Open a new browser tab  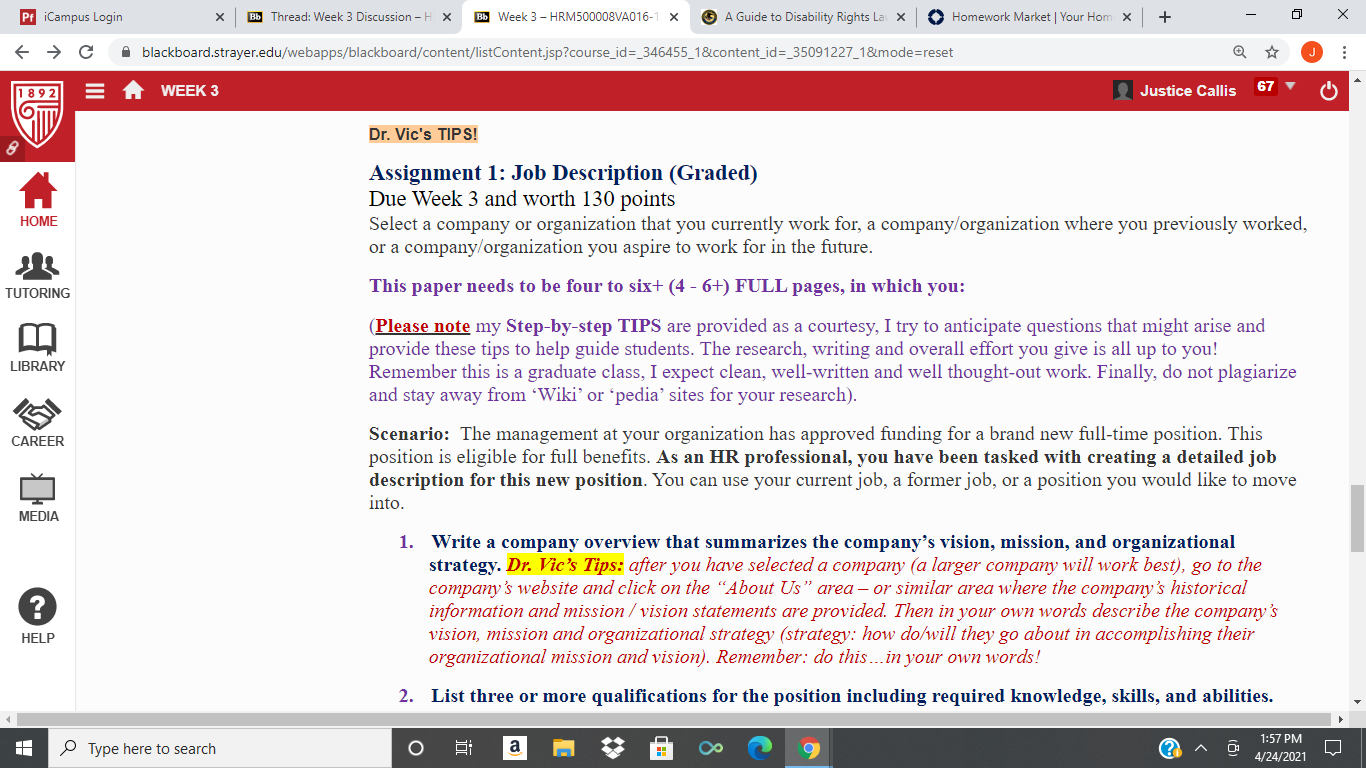pyautogui.click(x=1165, y=17)
